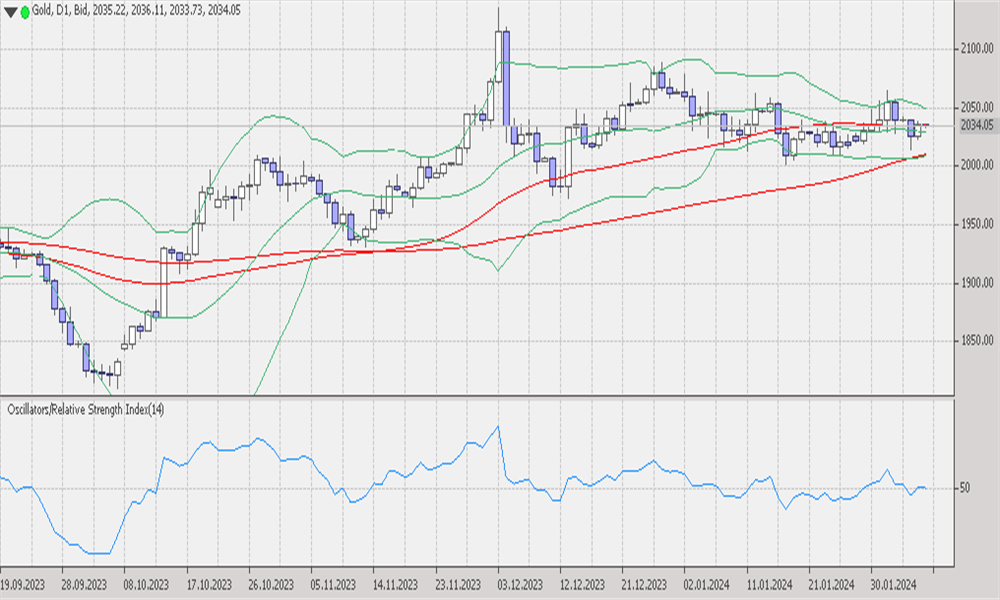Click the tallest blue candle at early December peak
The width and height of the screenshot is (1000, 600).
point(505,75)
